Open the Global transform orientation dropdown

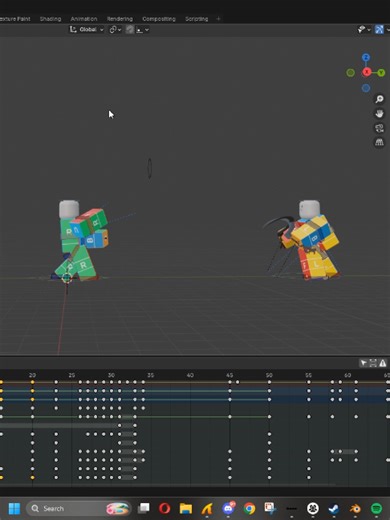pyautogui.click(x=86, y=30)
